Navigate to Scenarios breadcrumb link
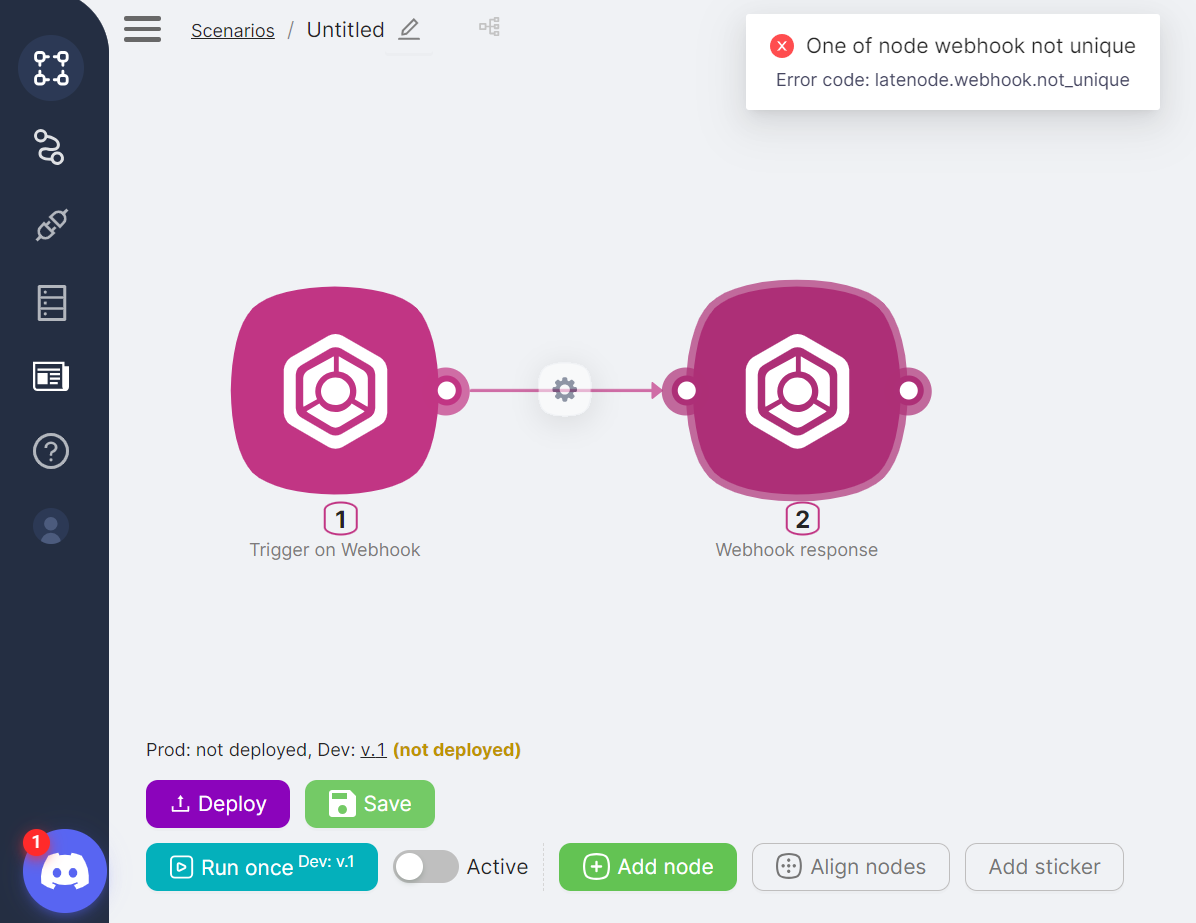 [232, 31]
